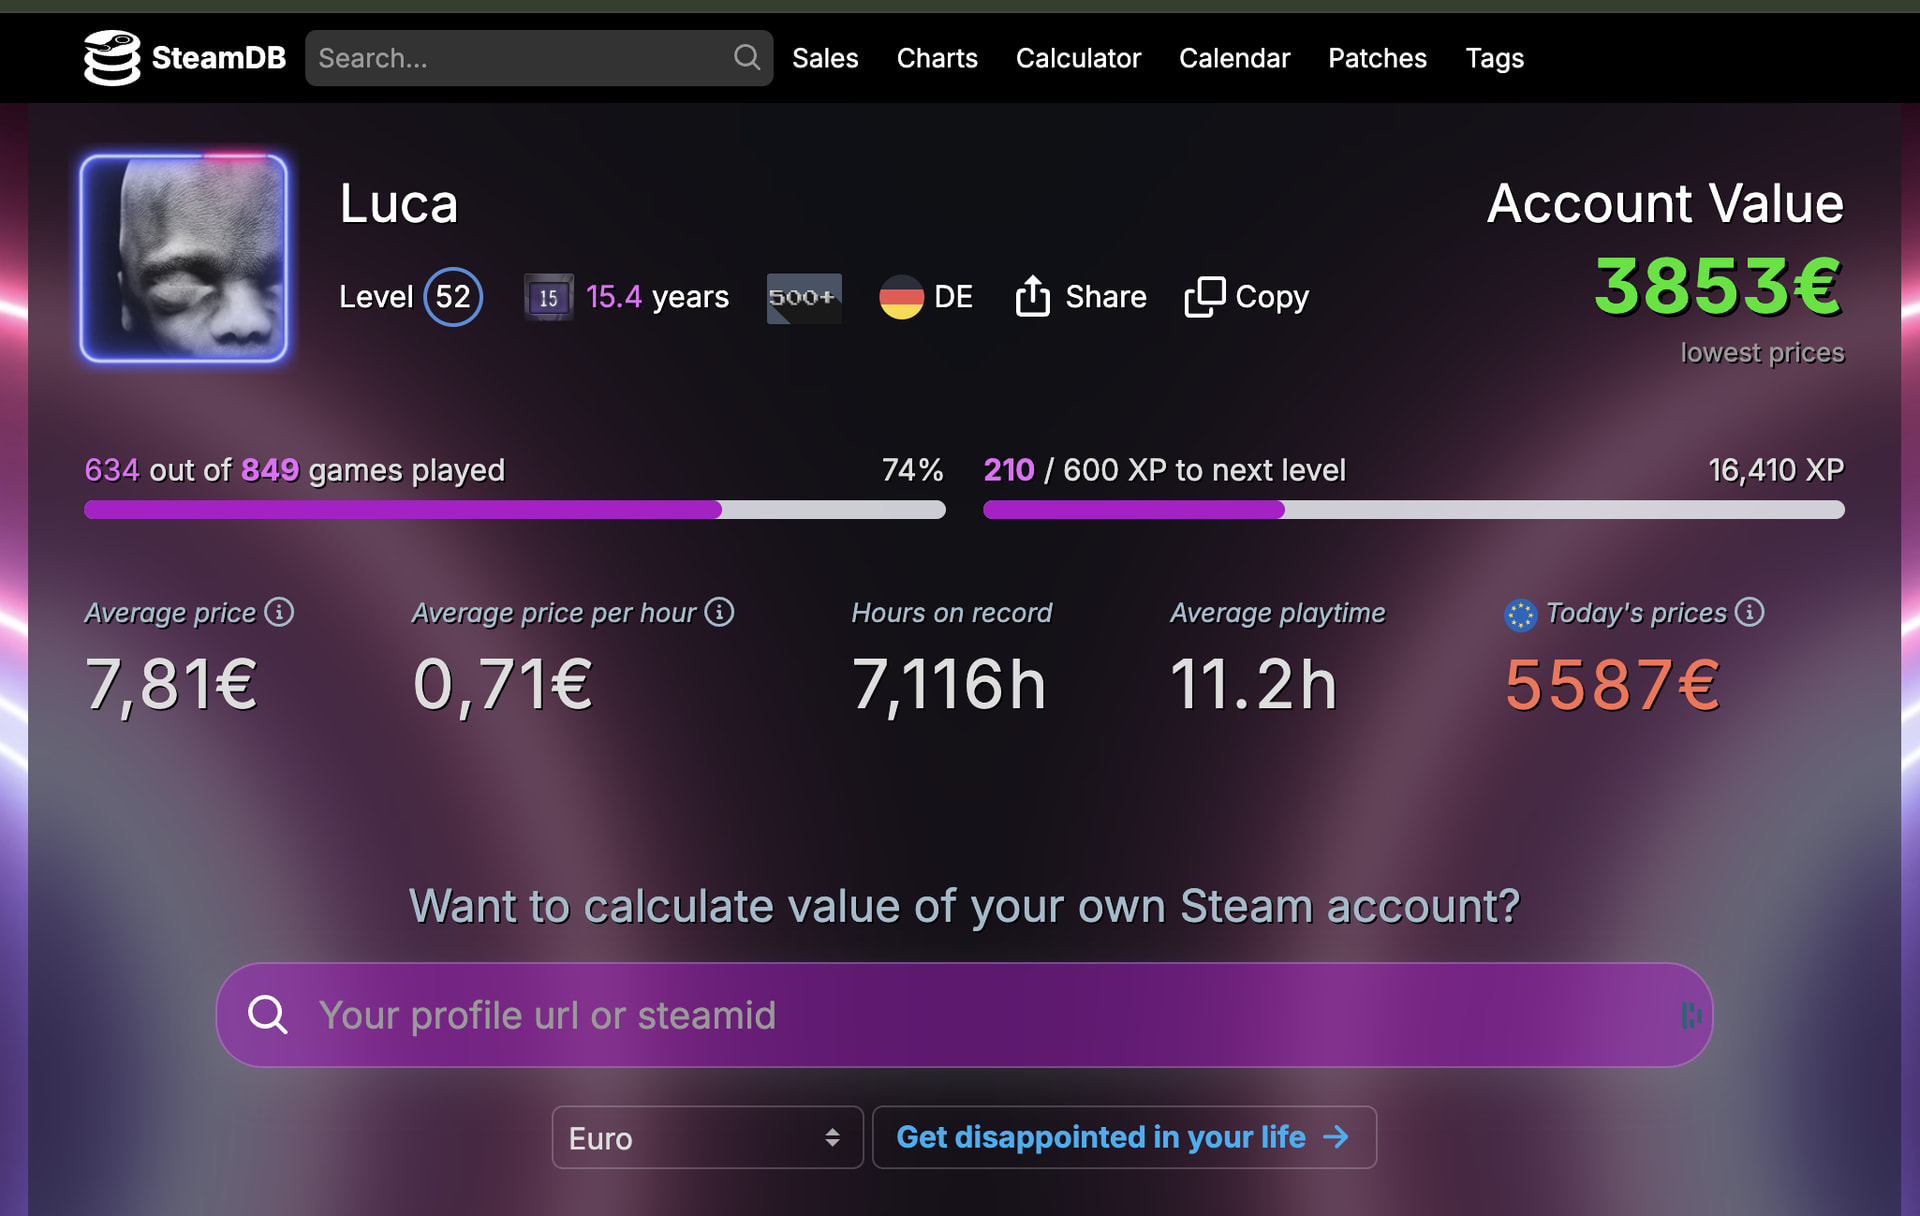1920x1216 pixels.
Task: Click the Share icon
Action: (1032, 296)
